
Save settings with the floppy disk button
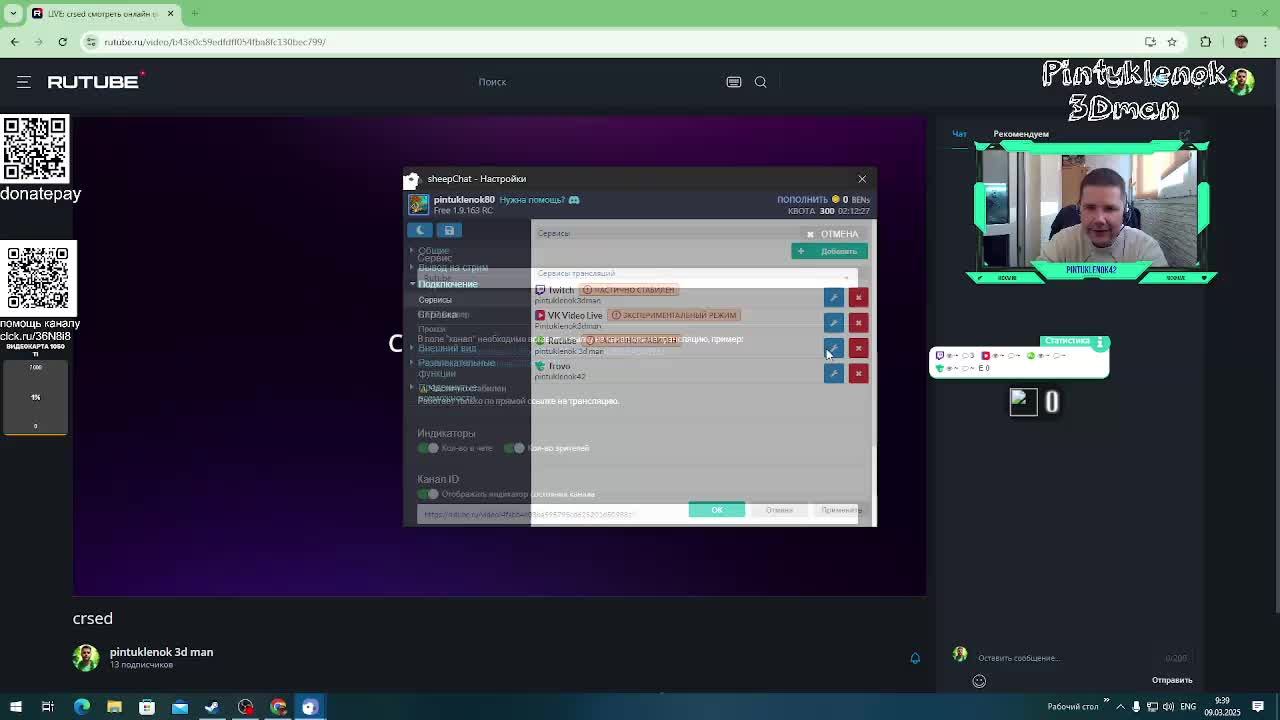pyautogui.click(x=449, y=230)
